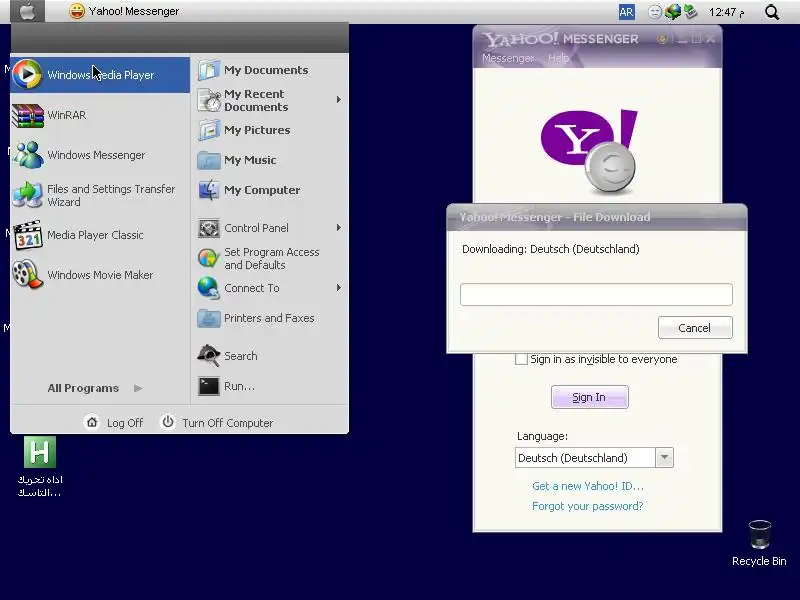
Task: Click the Log Off house icon
Action: click(x=92, y=422)
